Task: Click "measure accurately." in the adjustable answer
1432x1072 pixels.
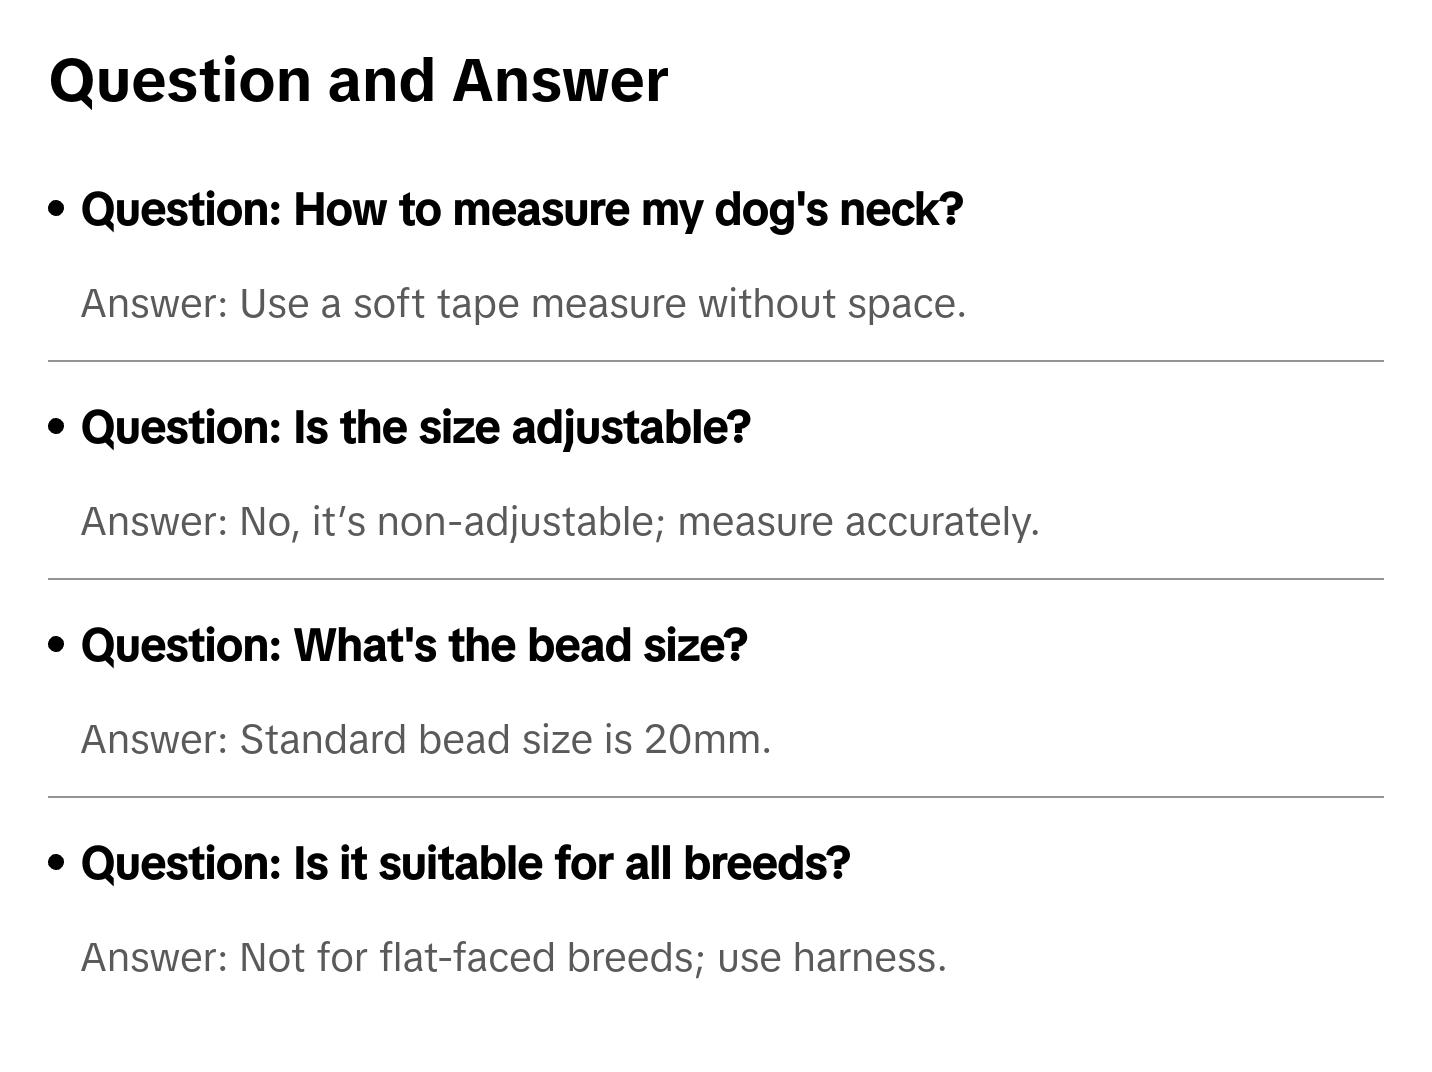Action: click(858, 522)
